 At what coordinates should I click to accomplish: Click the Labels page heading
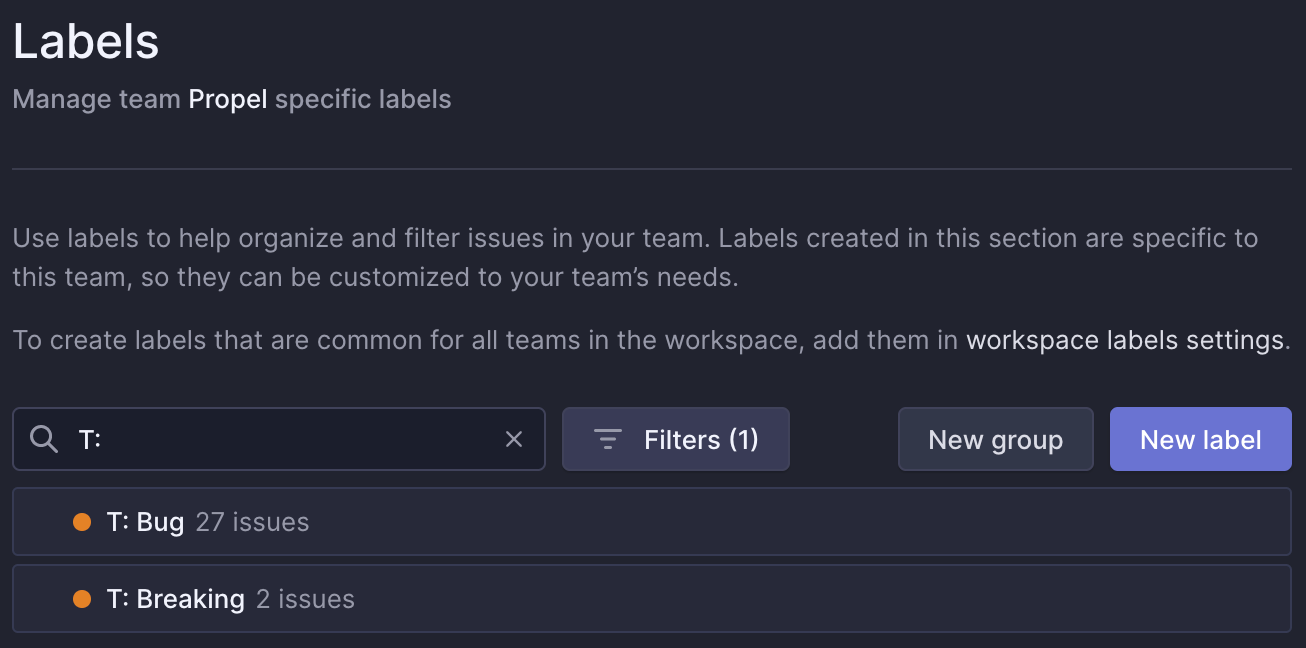(86, 43)
